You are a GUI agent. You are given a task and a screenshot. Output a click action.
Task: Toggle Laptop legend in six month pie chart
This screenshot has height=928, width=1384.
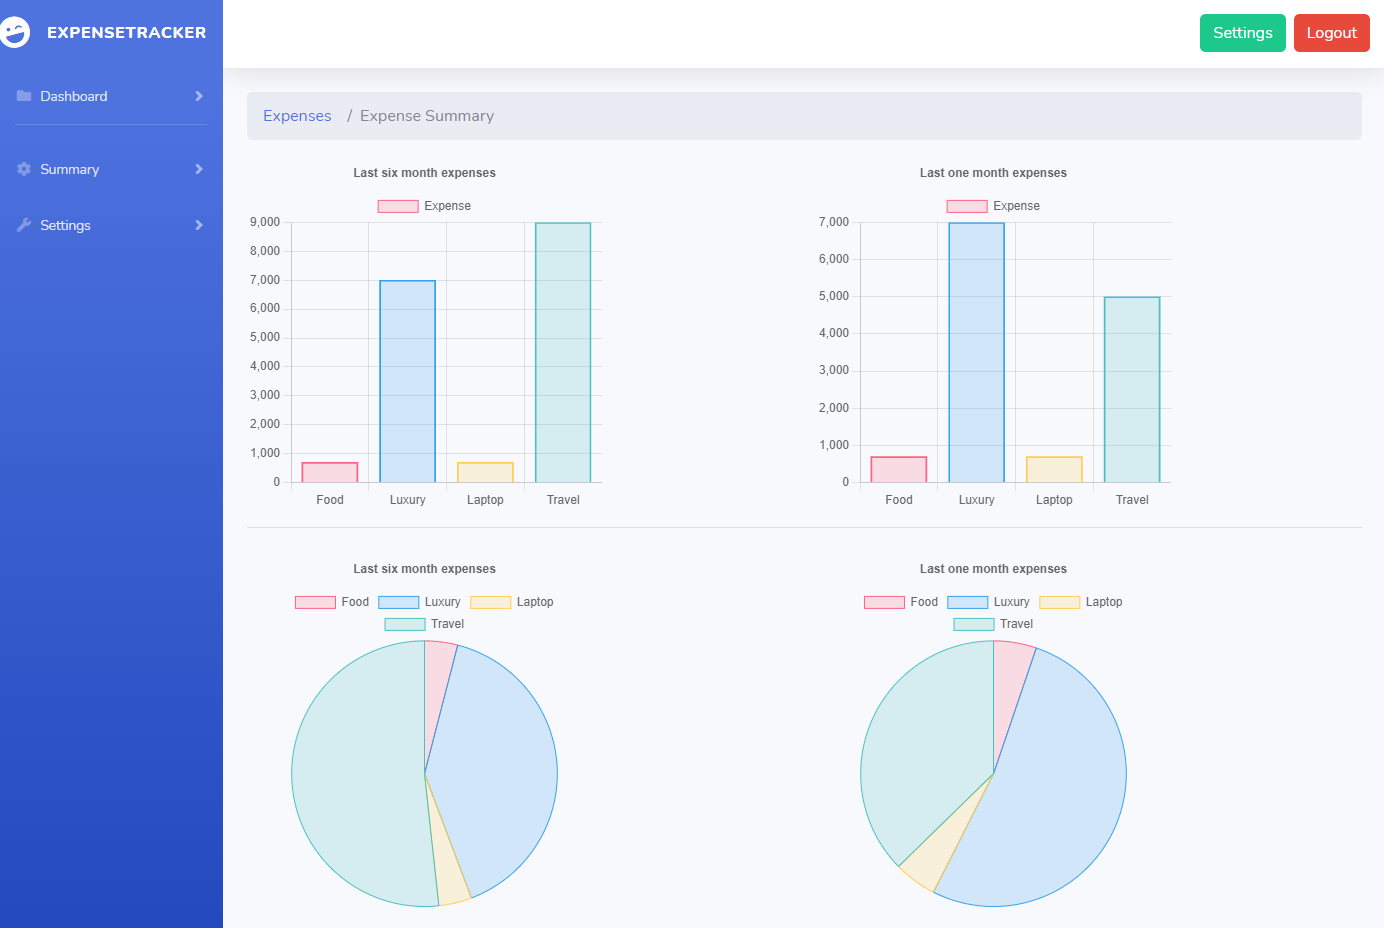tap(512, 602)
